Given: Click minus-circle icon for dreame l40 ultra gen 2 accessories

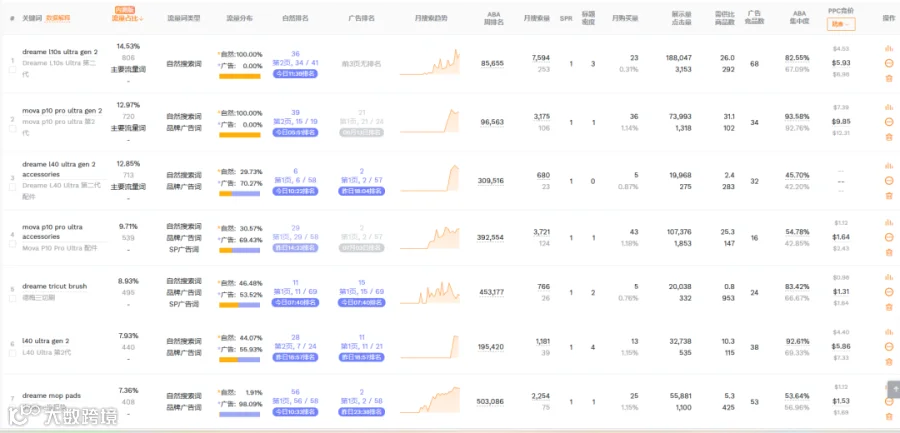Looking at the screenshot, I should 889,180.
